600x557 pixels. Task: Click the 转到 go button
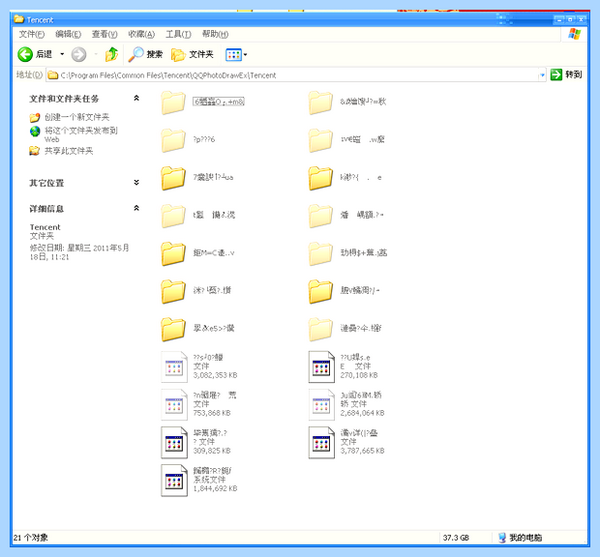[x=566, y=75]
